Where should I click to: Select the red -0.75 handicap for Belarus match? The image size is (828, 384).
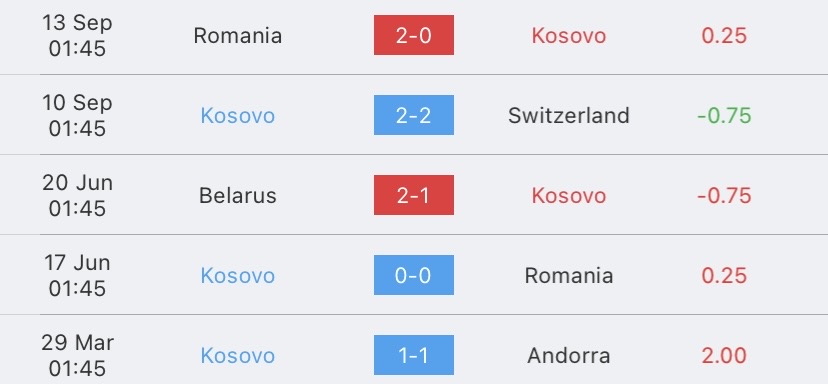[x=724, y=195]
